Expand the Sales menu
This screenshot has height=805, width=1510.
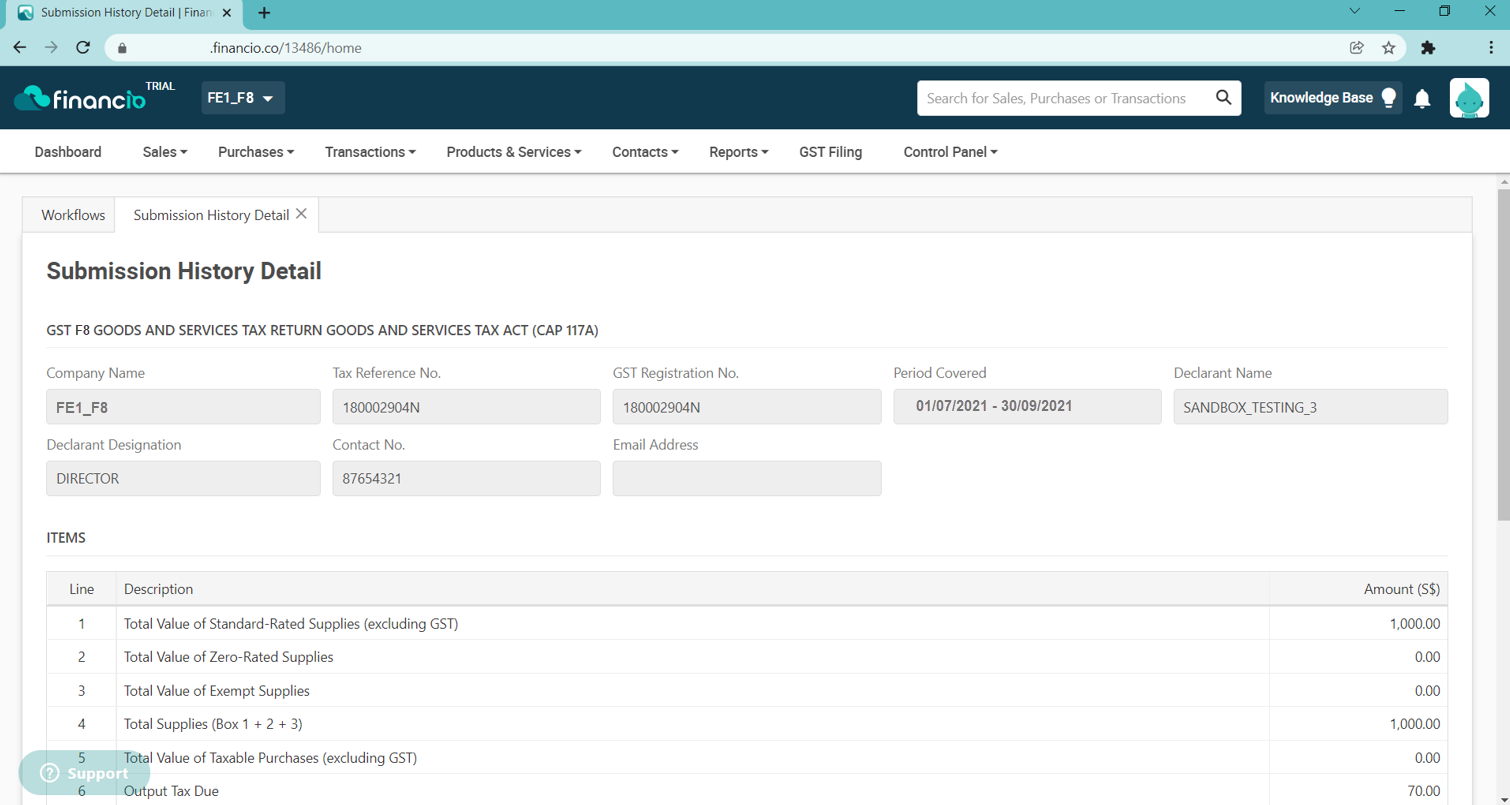pyautogui.click(x=165, y=152)
